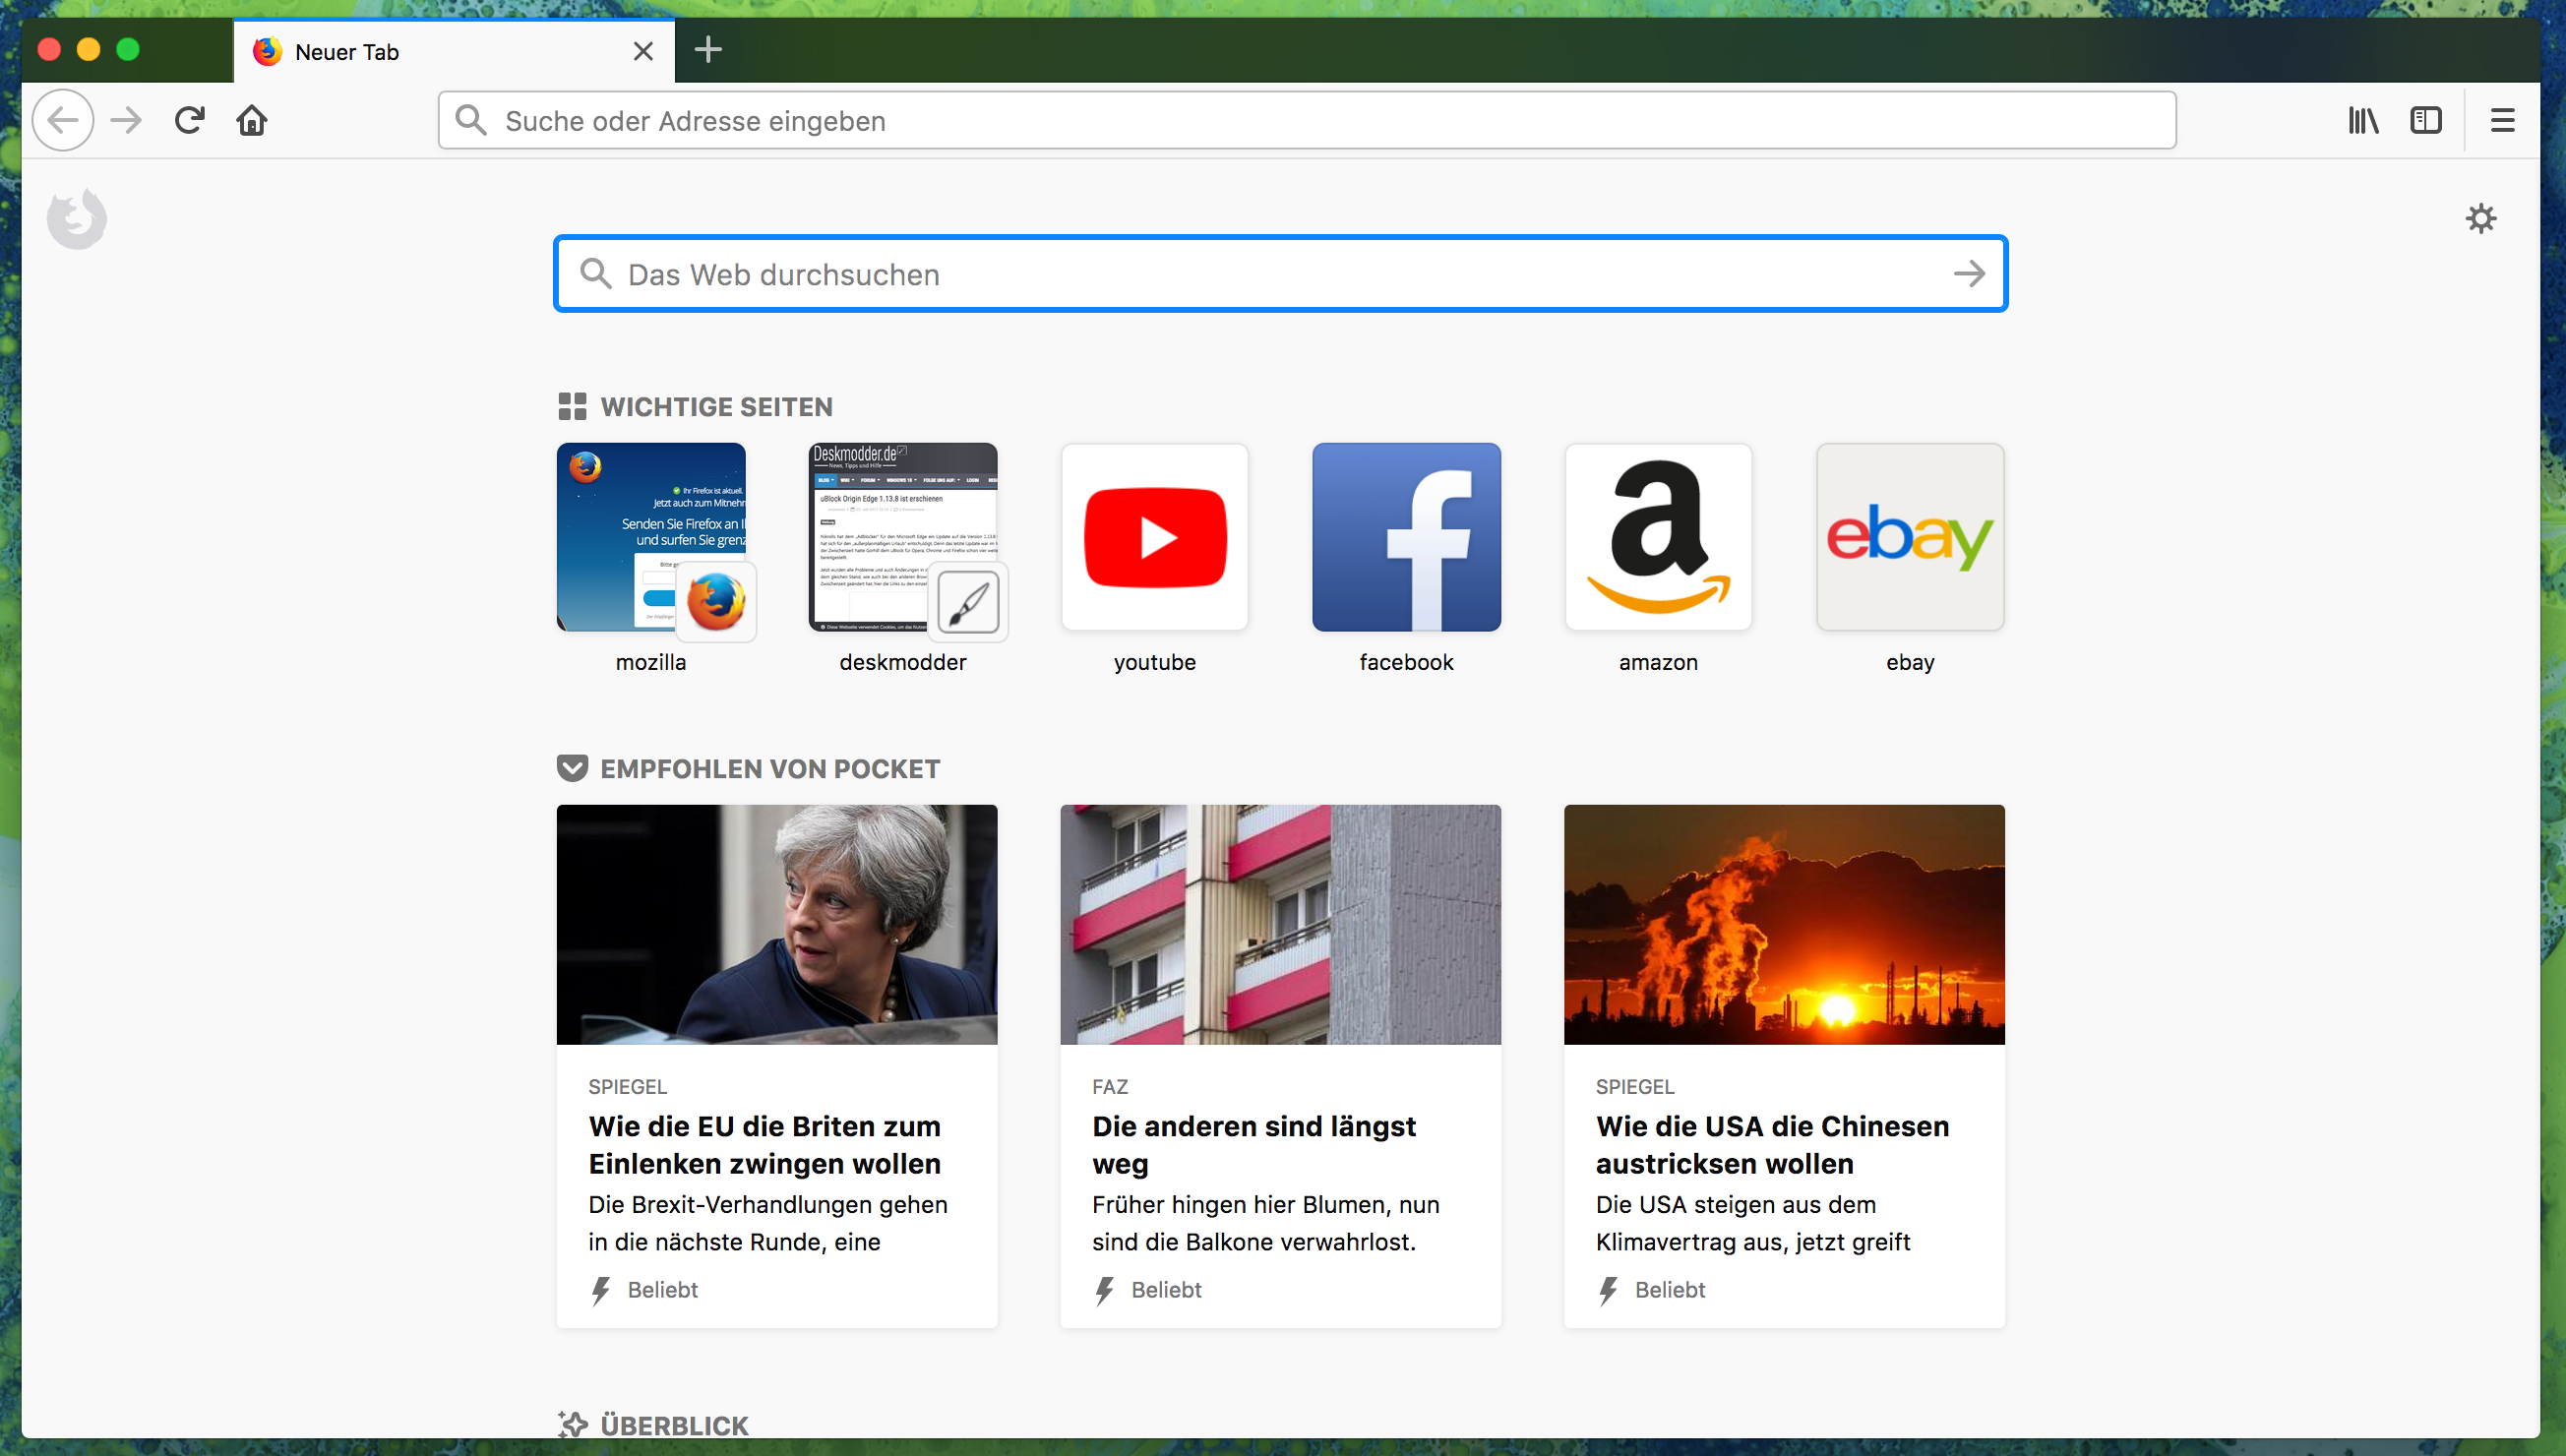Viewport: 2566px width, 1456px height.
Task: Toggle the sidebar view icon
Action: pyautogui.click(x=2426, y=120)
